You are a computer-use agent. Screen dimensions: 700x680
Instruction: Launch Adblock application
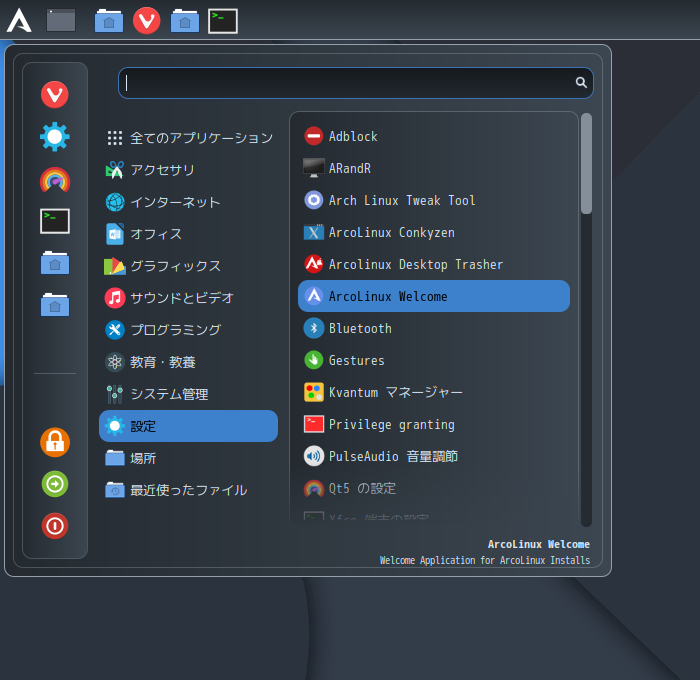pos(434,136)
